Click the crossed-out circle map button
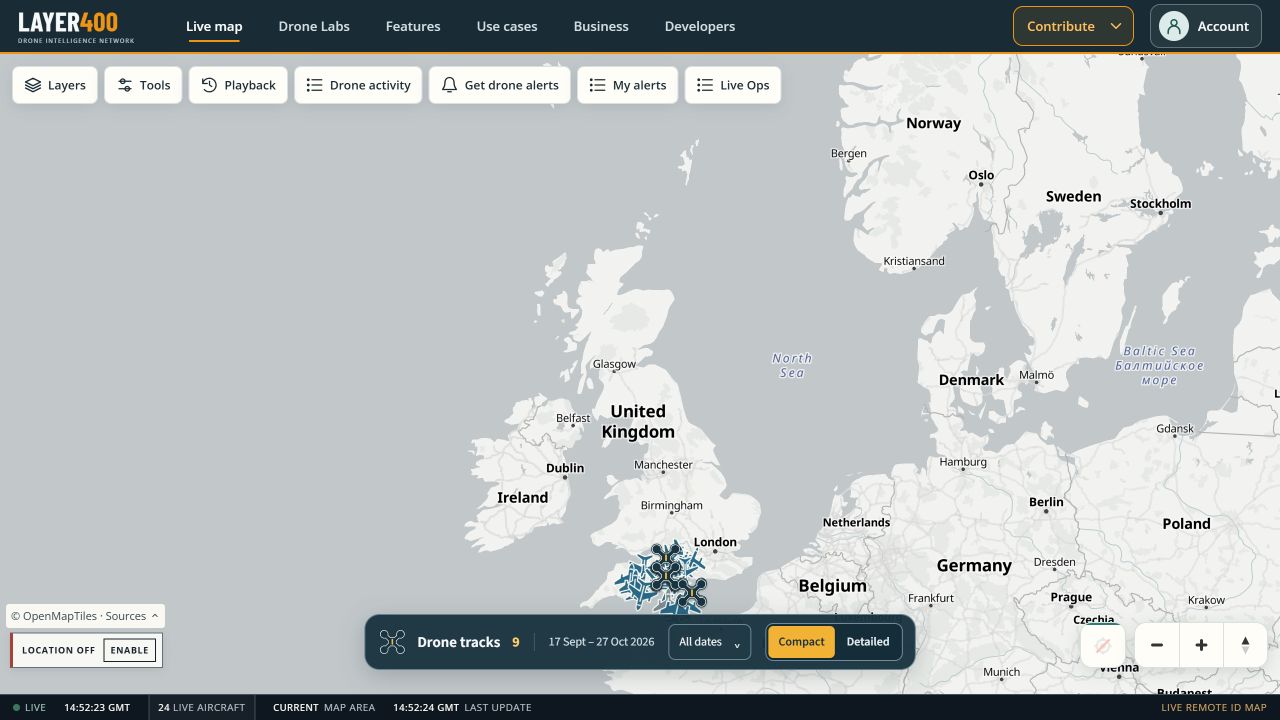Screen dimensions: 1280x720 click(1103, 645)
